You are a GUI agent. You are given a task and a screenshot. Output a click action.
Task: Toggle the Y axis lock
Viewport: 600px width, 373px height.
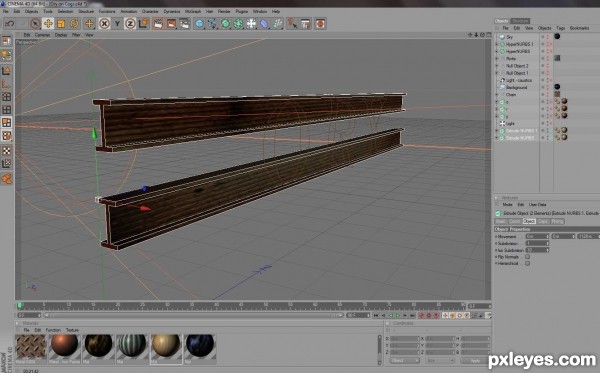[x=117, y=24]
